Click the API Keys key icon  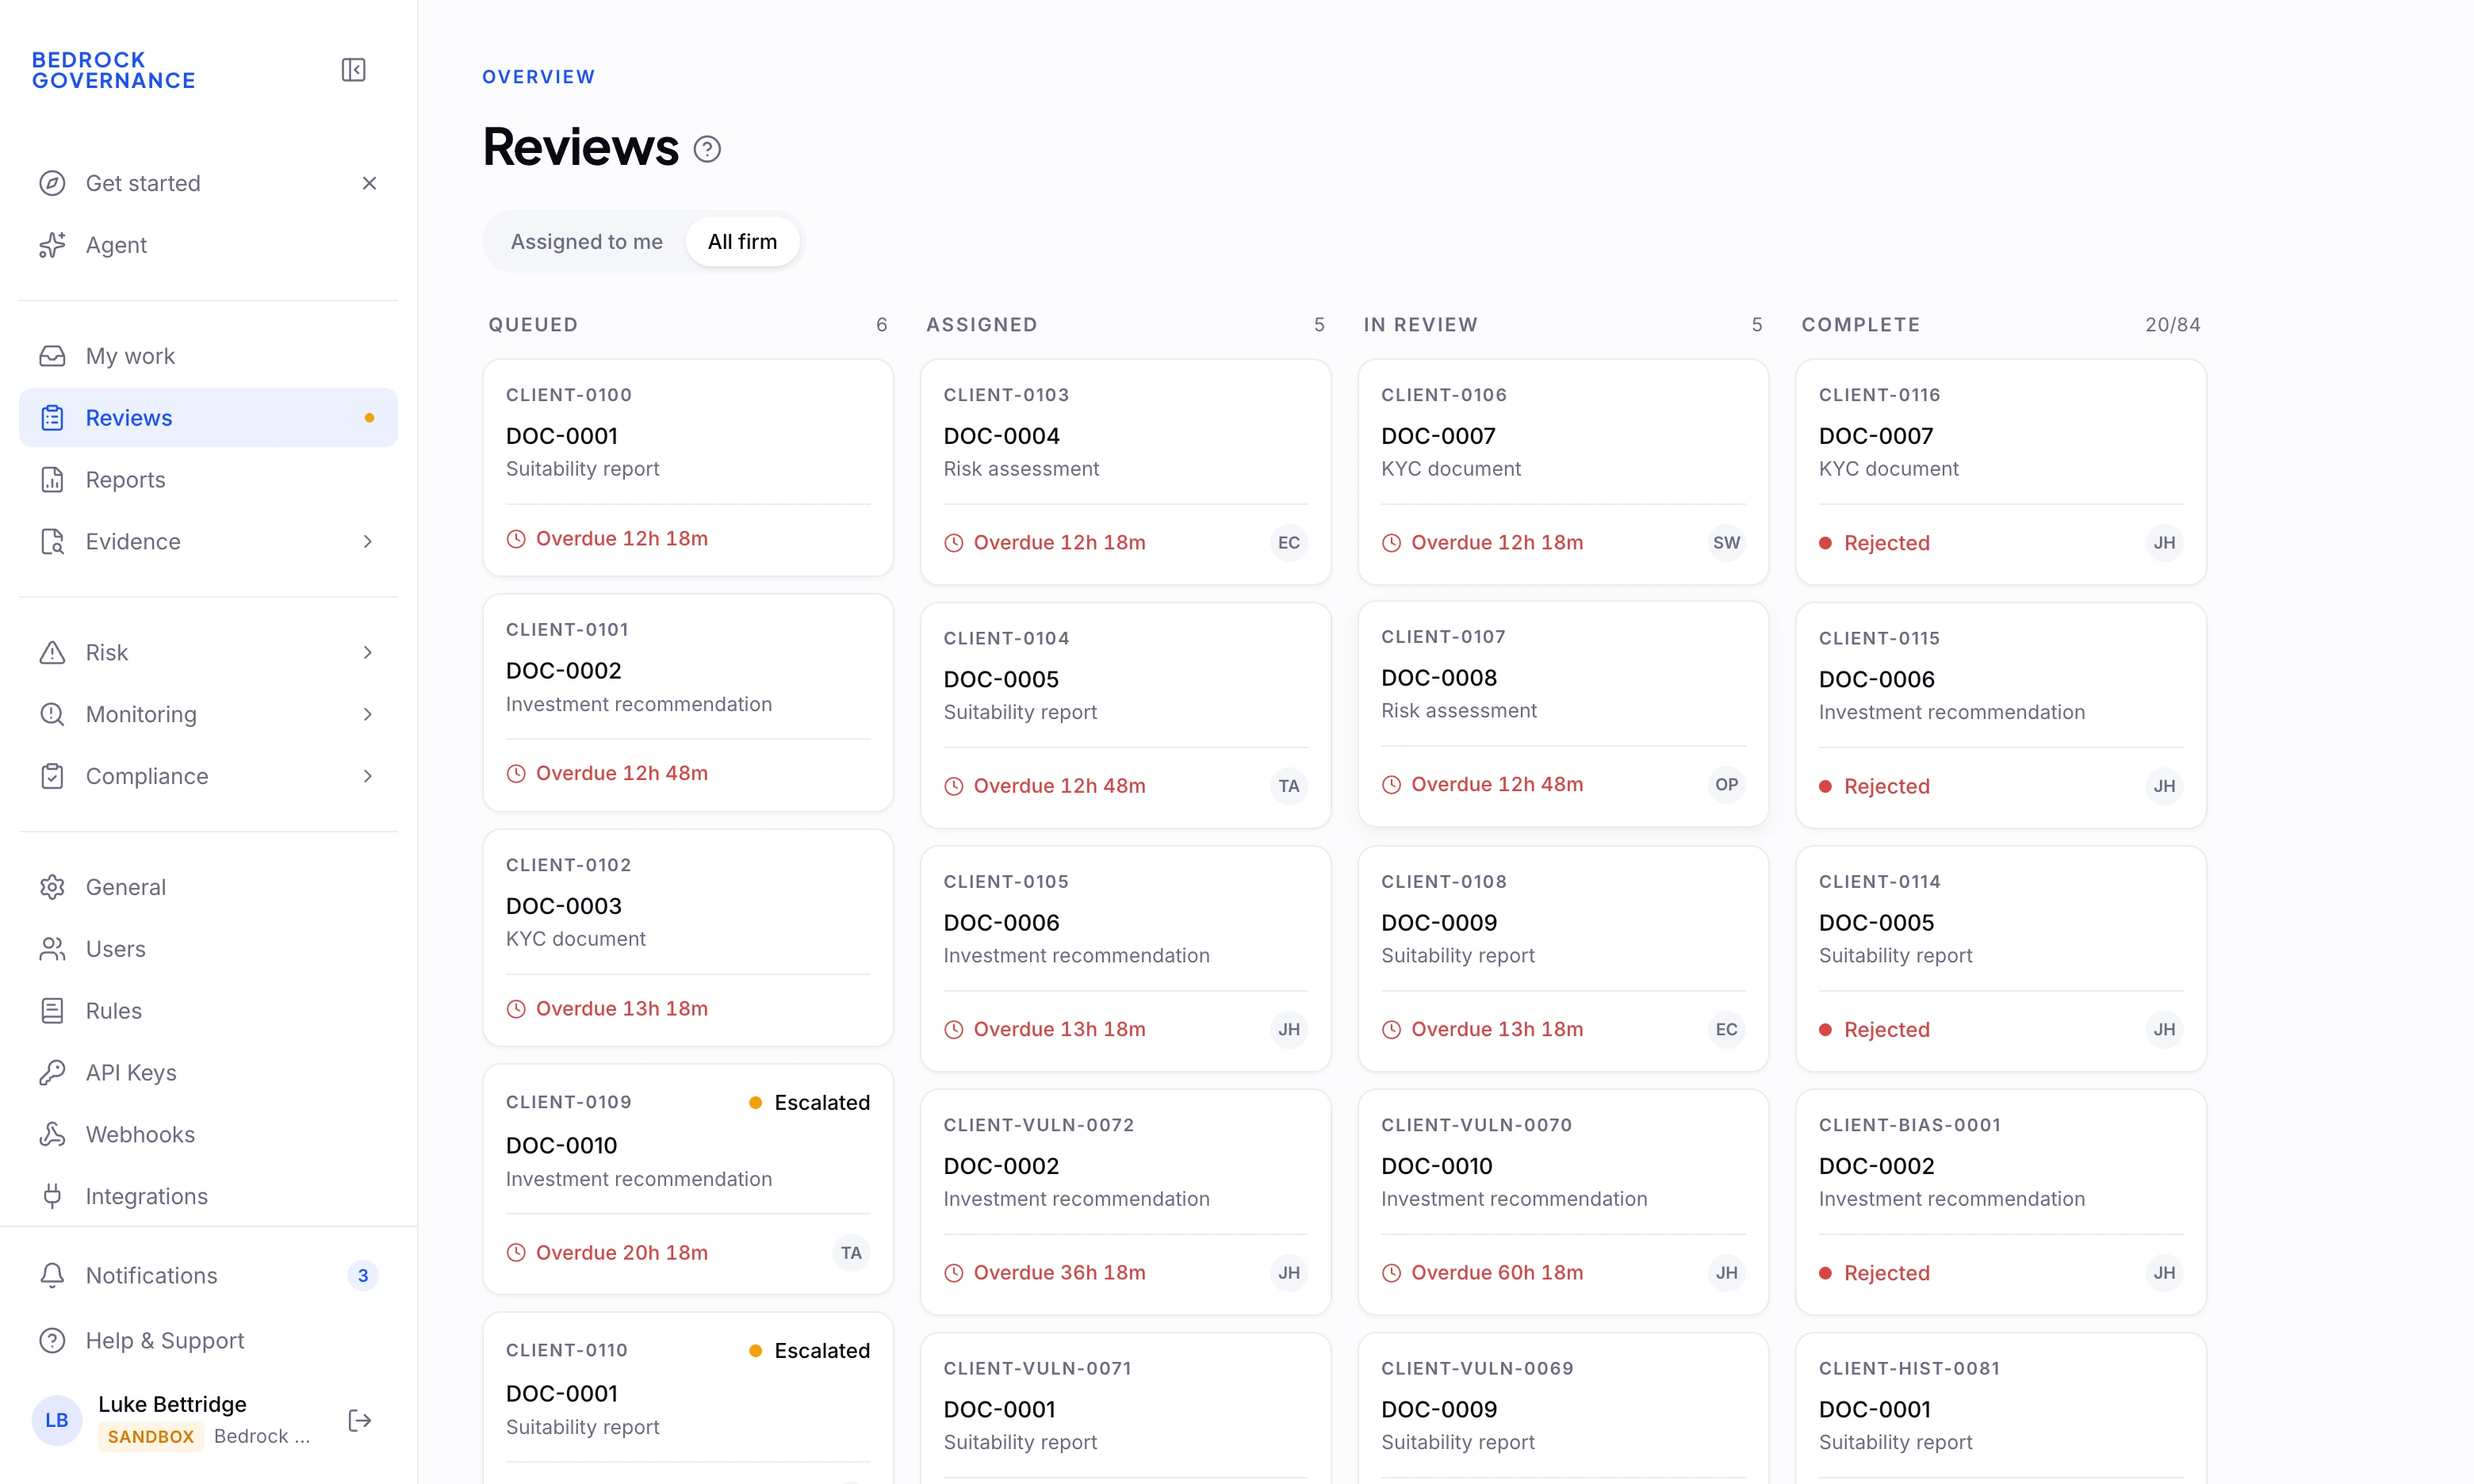52,1073
